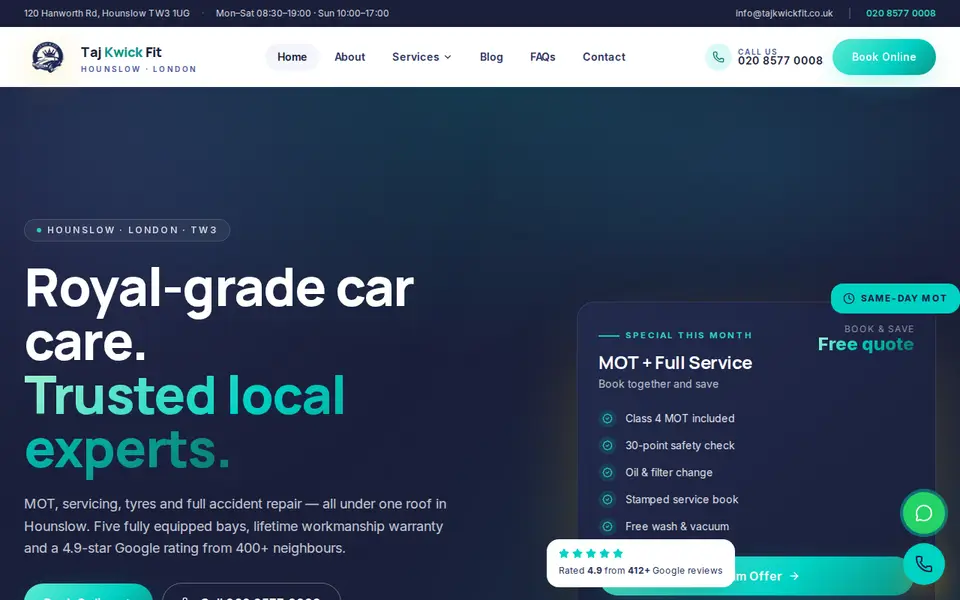Open the About page
Image resolution: width=960 pixels, height=600 pixels.
coord(350,57)
